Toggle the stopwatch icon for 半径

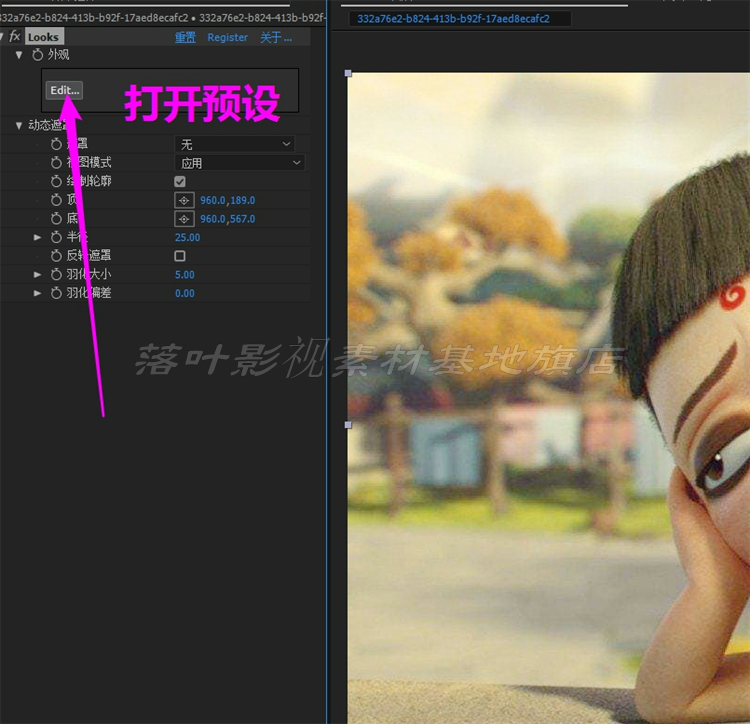click(56, 237)
